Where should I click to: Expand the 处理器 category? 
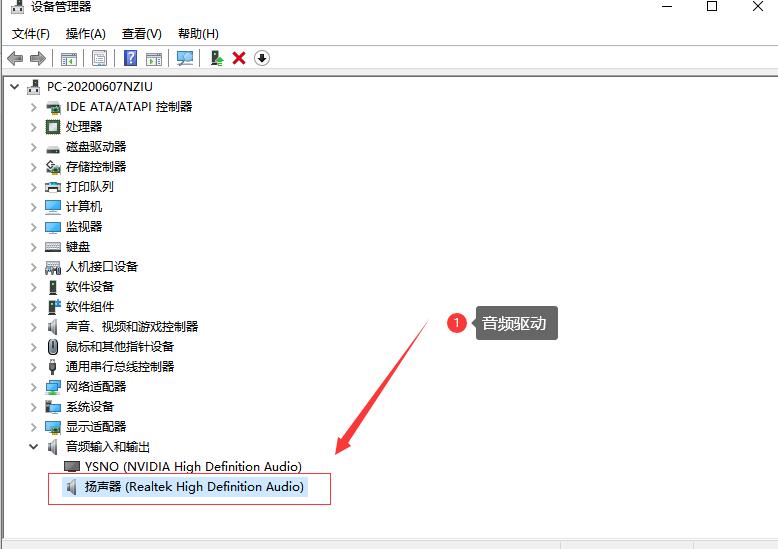(33, 127)
